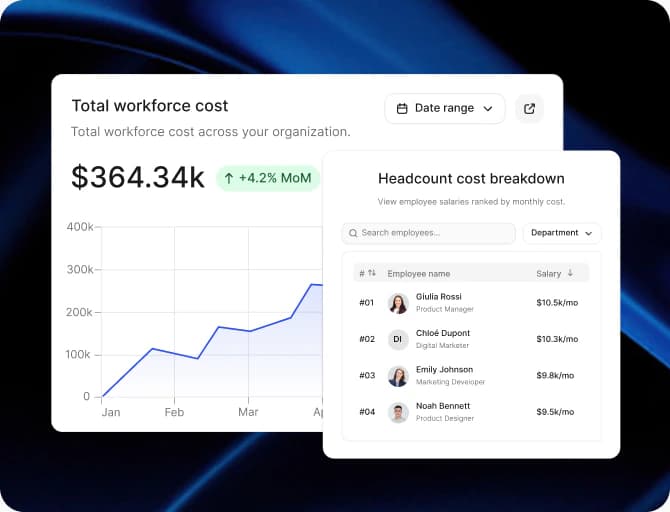Click Giulia Rossi's avatar
The width and height of the screenshot is (670, 512).
[398, 303]
